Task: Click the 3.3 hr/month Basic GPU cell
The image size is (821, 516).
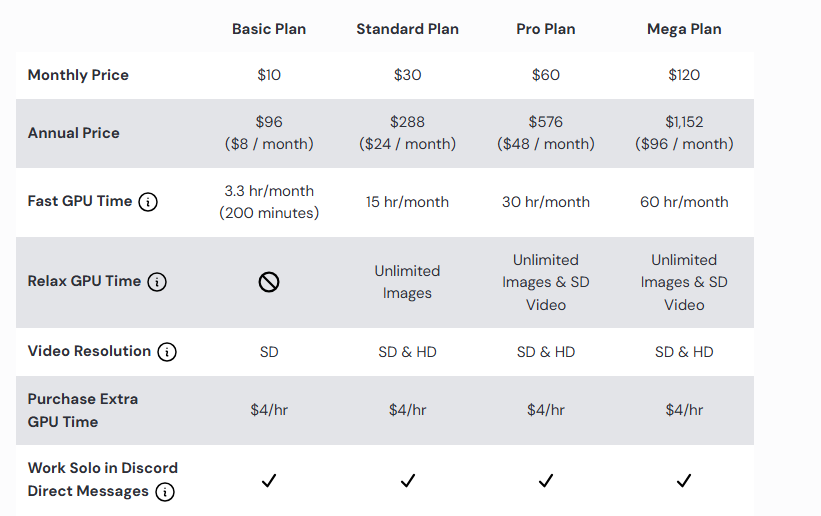Action: [269, 191]
